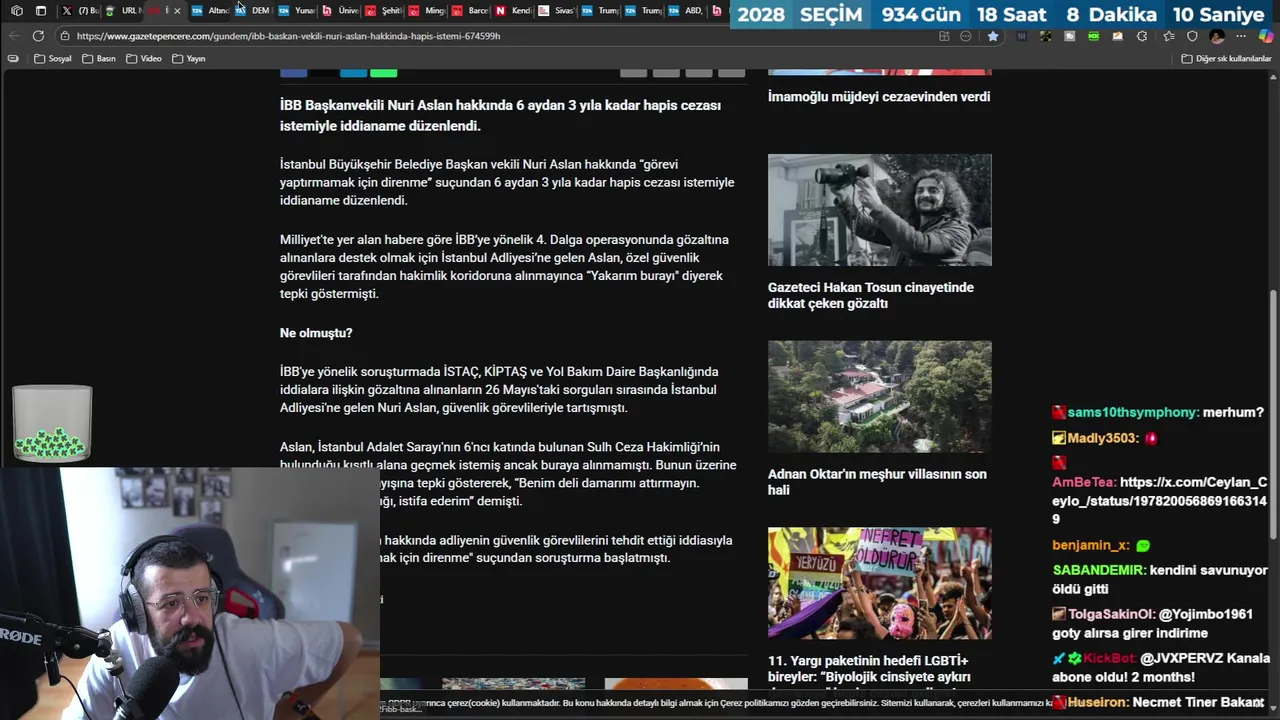Switch to the Ming tab
Viewport: 1280px width, 720px height.
pyautogui.click(x=427, y=11)
